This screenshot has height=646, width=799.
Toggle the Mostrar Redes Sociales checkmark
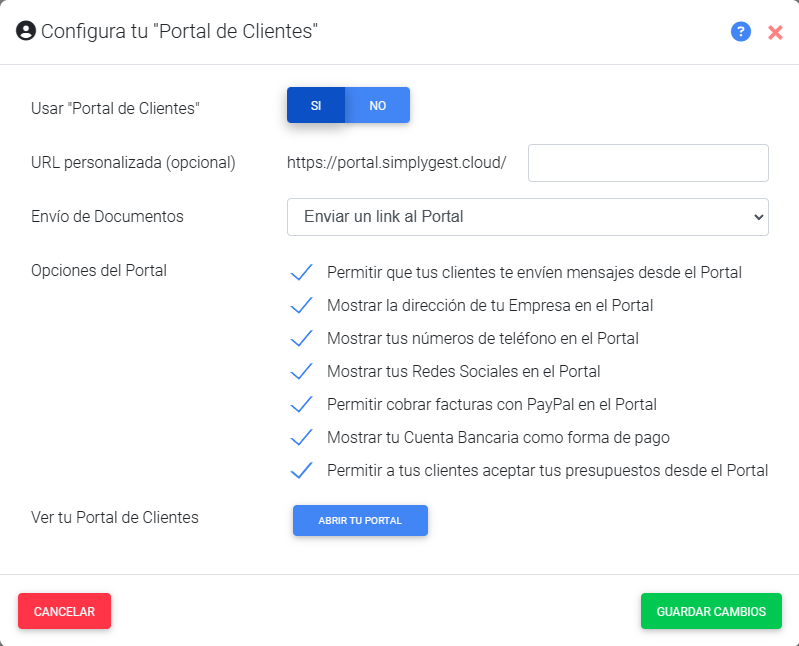301,371
